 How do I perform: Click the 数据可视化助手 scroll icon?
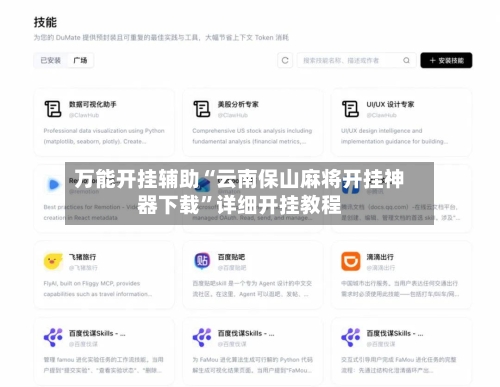click(53, 109)
